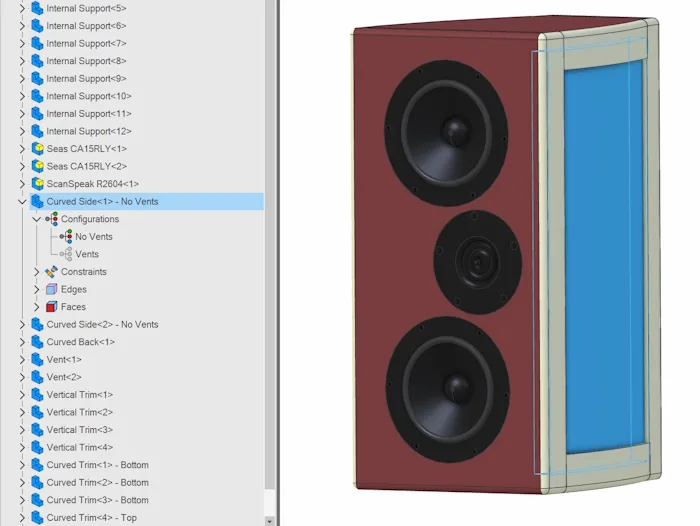
Task: Select Internal Support<9> in the tree
Action: pyautogui.click(x=86, y=79)
